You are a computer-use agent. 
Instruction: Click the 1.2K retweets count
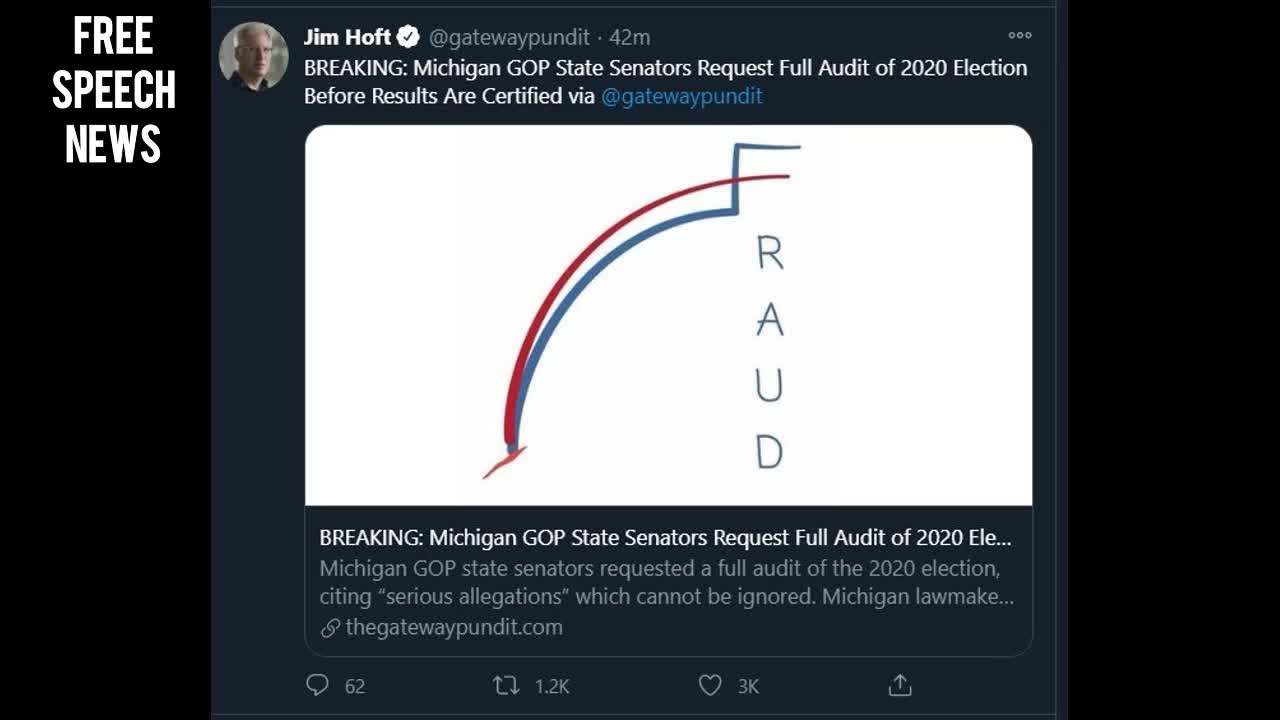[x=552, y=686]
